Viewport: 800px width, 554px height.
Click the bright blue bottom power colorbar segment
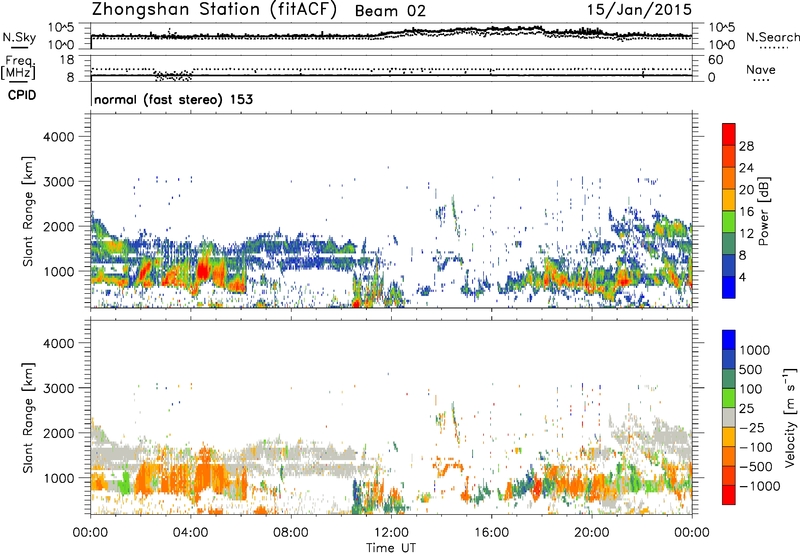tap(729, 287)
